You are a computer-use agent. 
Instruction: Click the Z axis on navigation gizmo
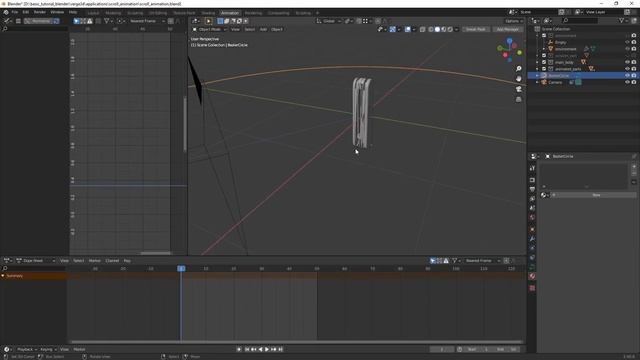point(509,41)
